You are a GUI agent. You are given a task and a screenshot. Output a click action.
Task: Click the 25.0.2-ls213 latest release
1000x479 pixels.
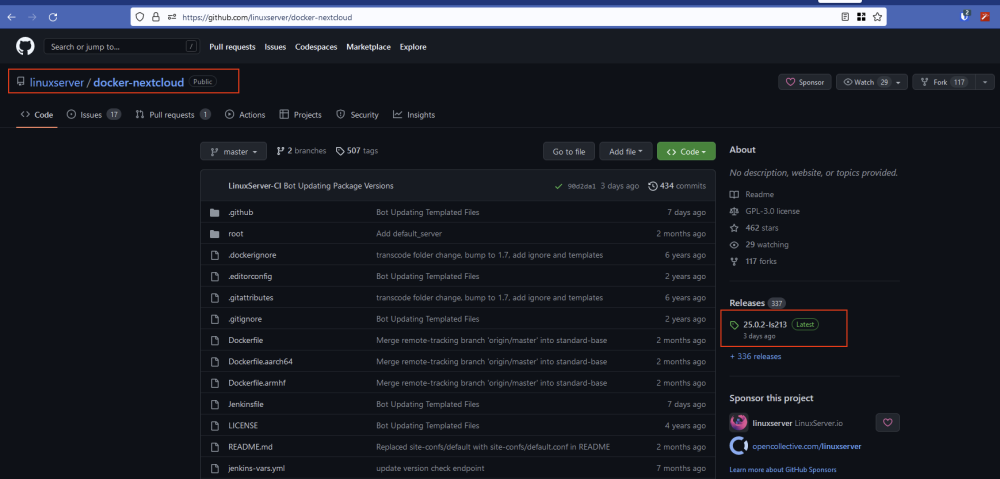[x=765, y=325]
